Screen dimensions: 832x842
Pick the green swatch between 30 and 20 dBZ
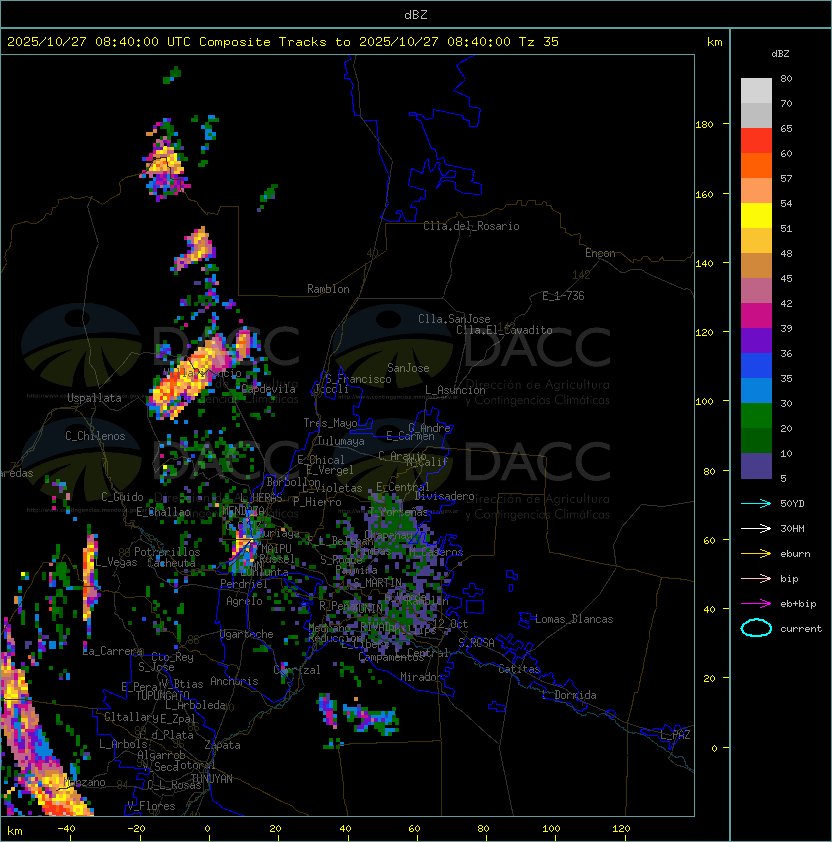click(756, 416)
